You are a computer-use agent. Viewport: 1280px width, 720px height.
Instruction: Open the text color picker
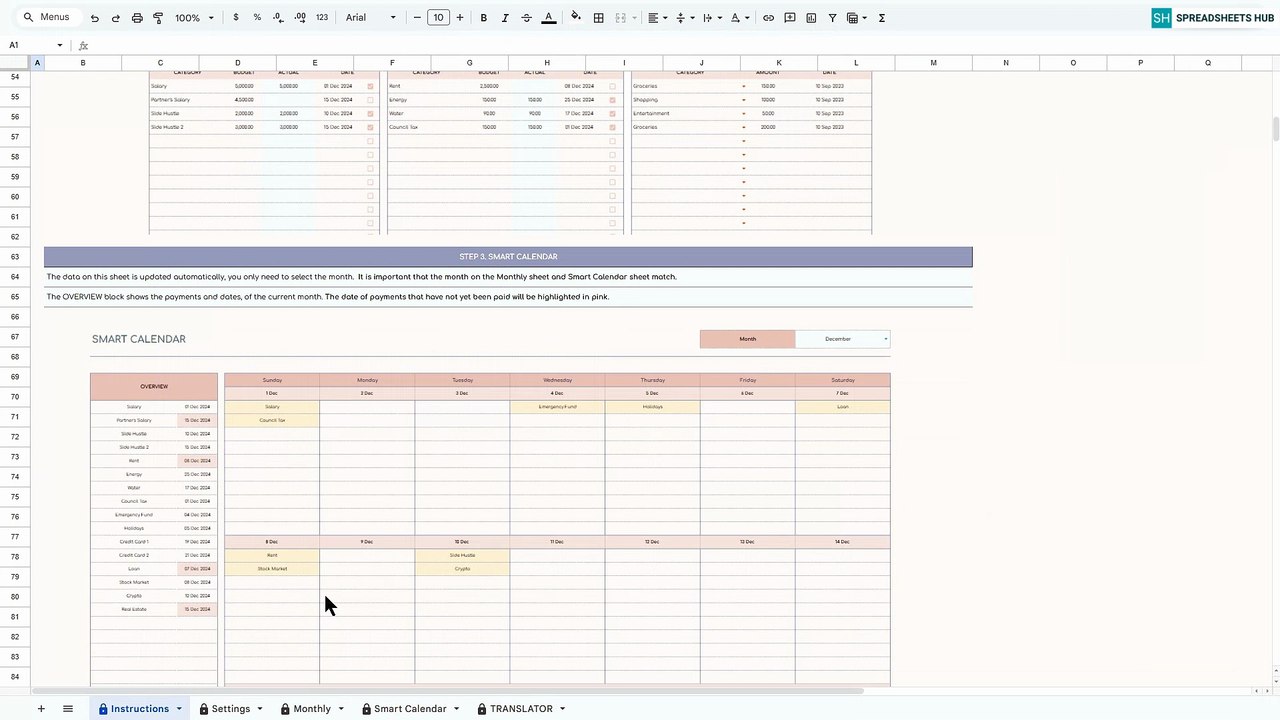549,18
